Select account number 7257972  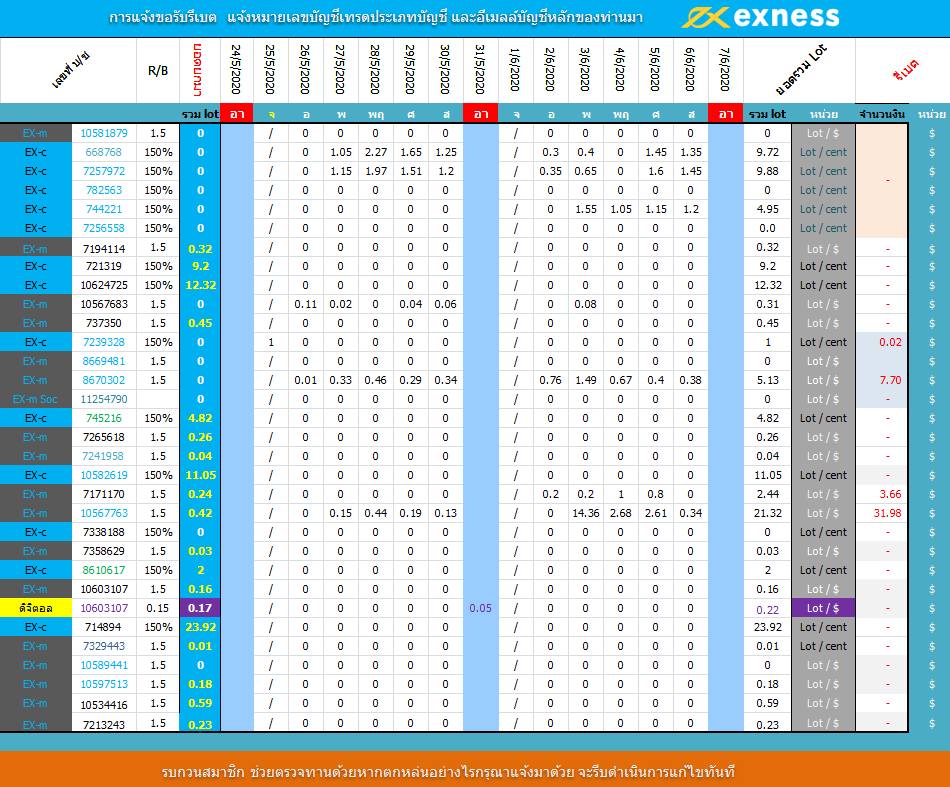tap(104, 171)
